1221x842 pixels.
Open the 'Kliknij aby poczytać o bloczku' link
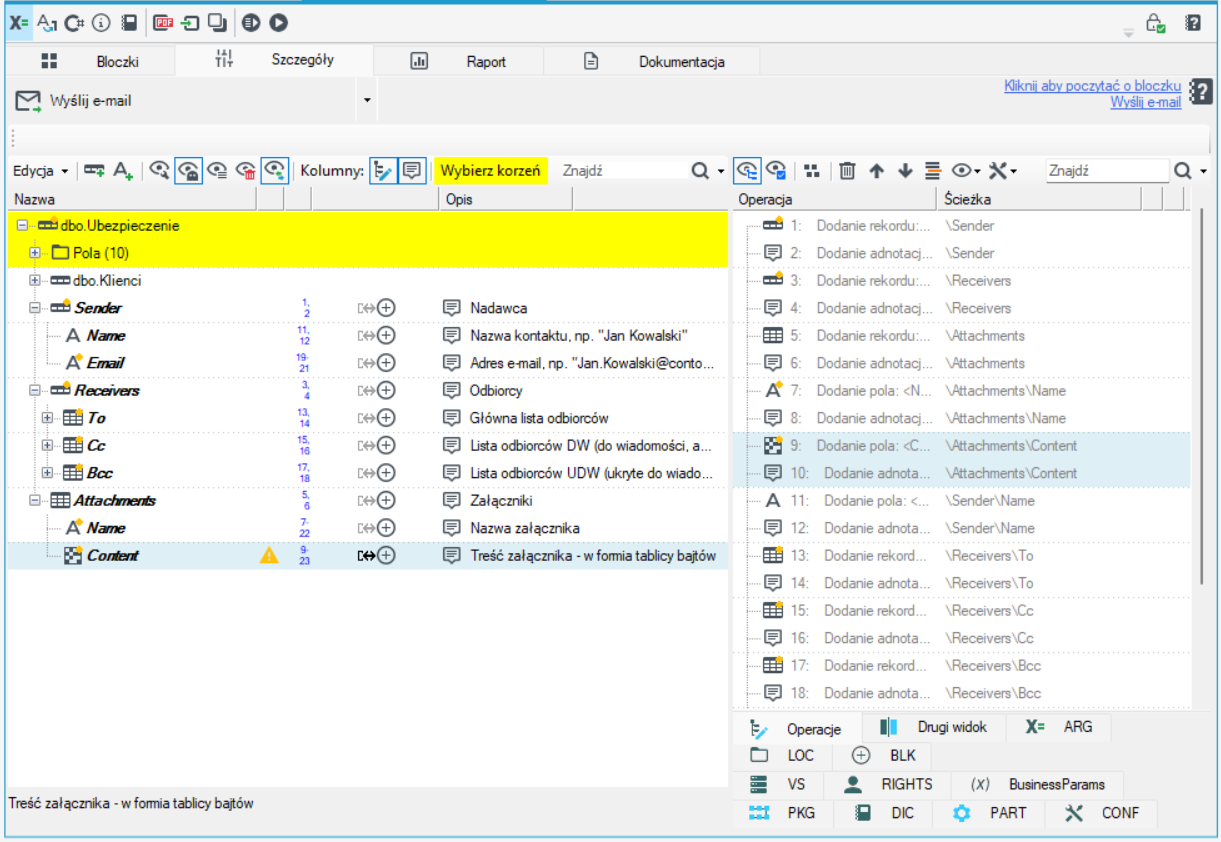1092,86
